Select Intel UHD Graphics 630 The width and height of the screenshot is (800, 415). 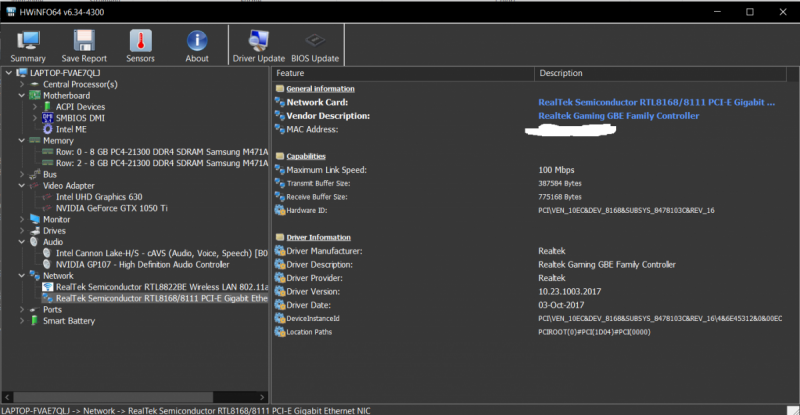[x=99, y=197]
